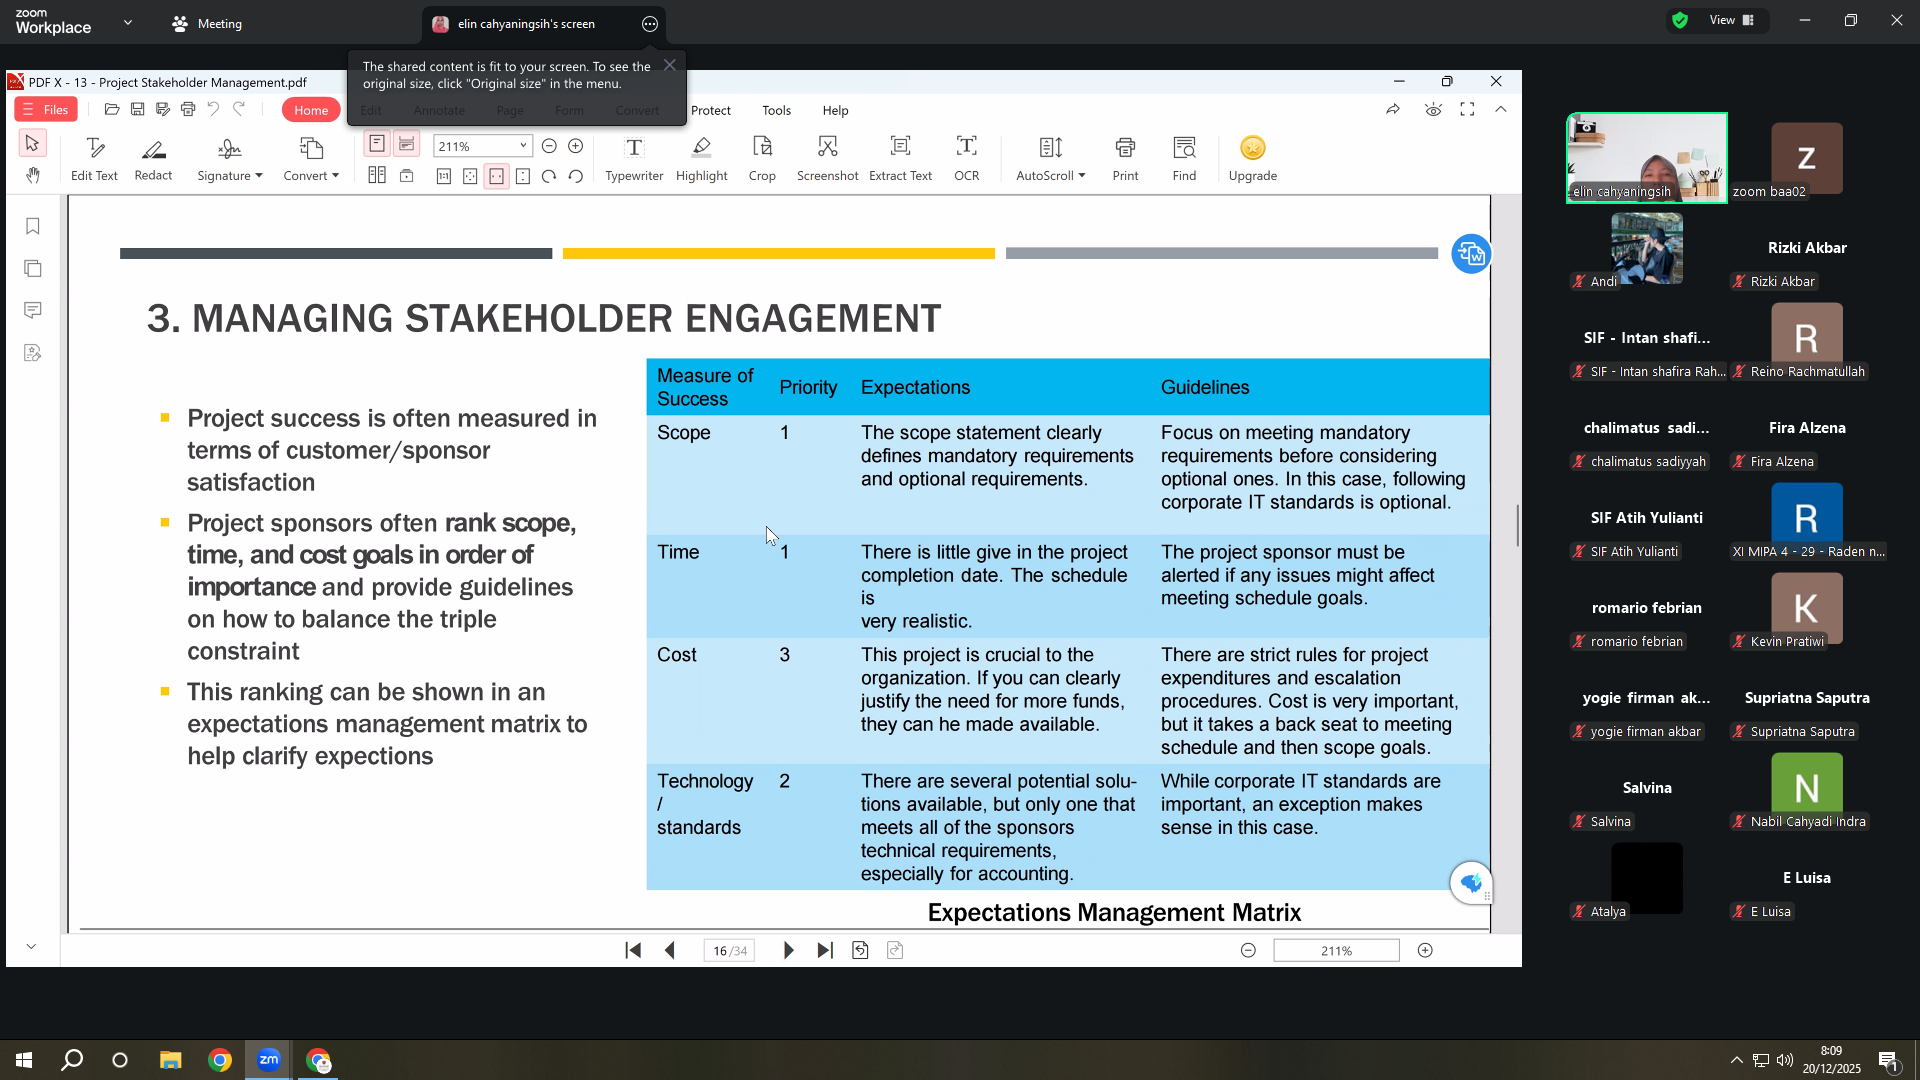The image size is (1920, 1080).
Task: Take a Screenshot with the toolbar tool
Action: [827, 159]
